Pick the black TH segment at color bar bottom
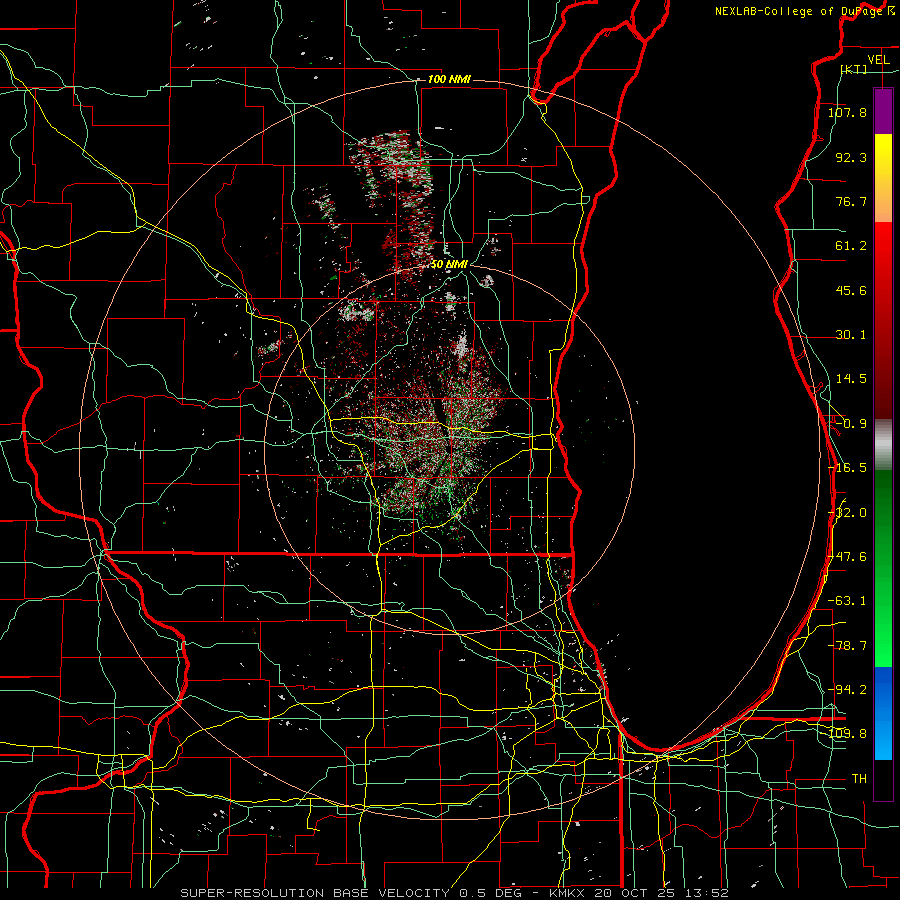The height and width of the screenshot is (900, 900). pyautogui.click(x=883, y=779)
